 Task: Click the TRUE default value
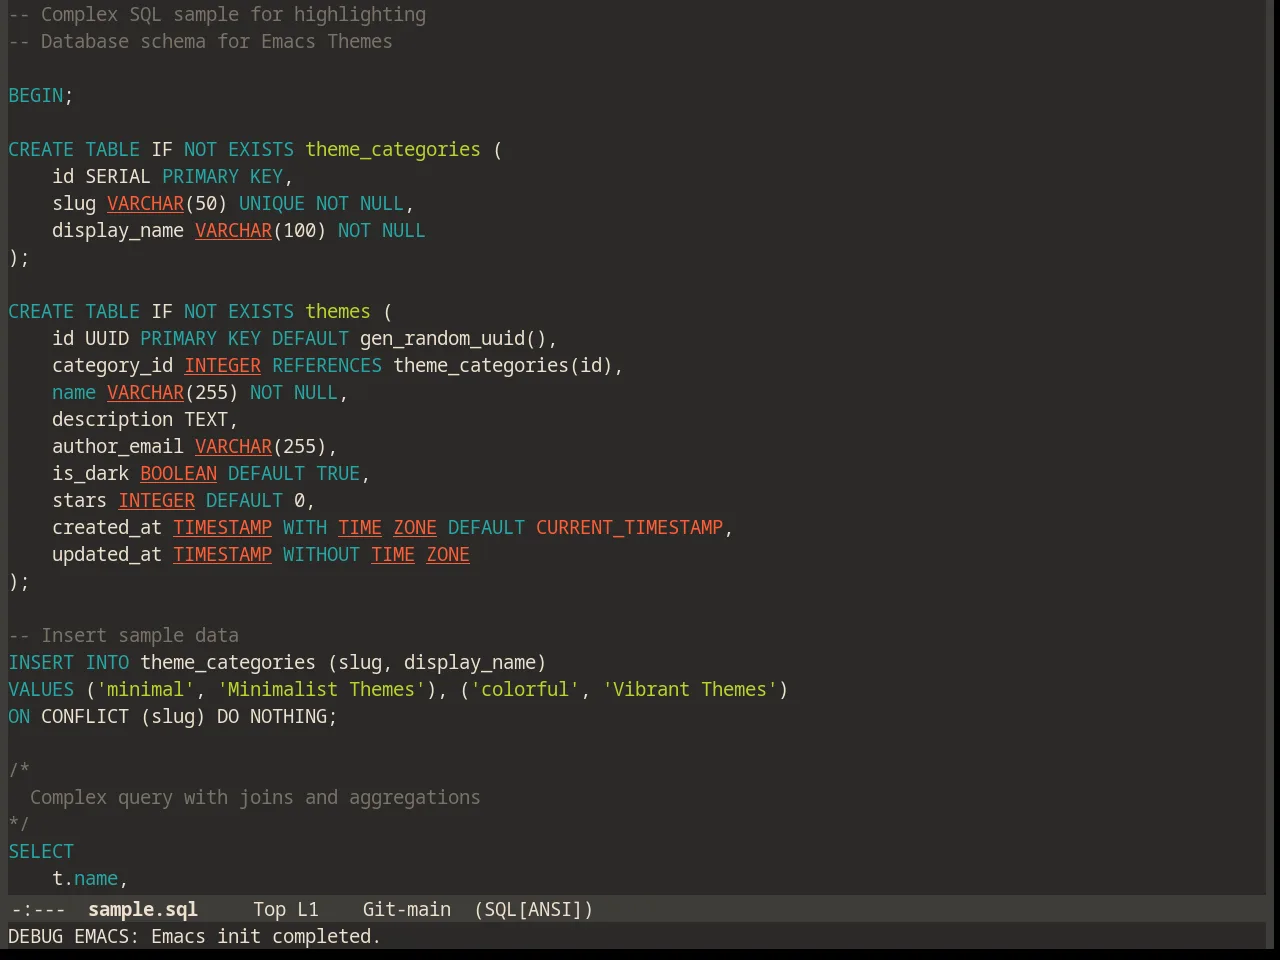[338, 473]
